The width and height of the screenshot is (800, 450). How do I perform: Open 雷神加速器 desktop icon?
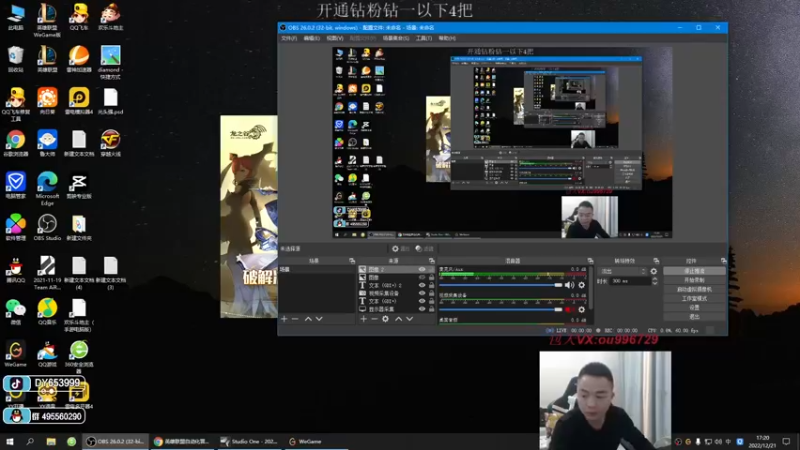pyautogui.click(x=79, y=59)
